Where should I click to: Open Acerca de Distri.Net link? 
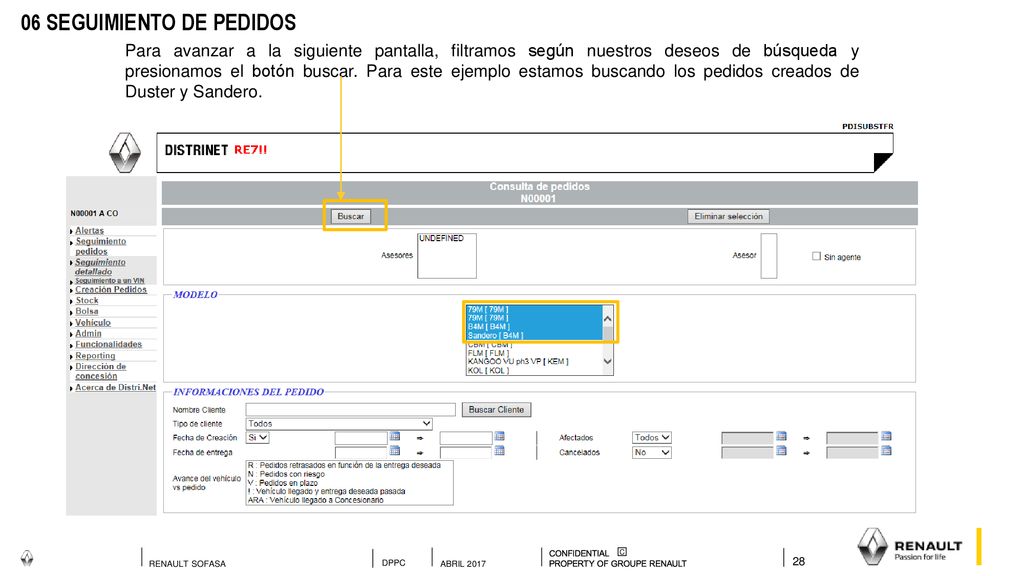[x=116, y=387]
